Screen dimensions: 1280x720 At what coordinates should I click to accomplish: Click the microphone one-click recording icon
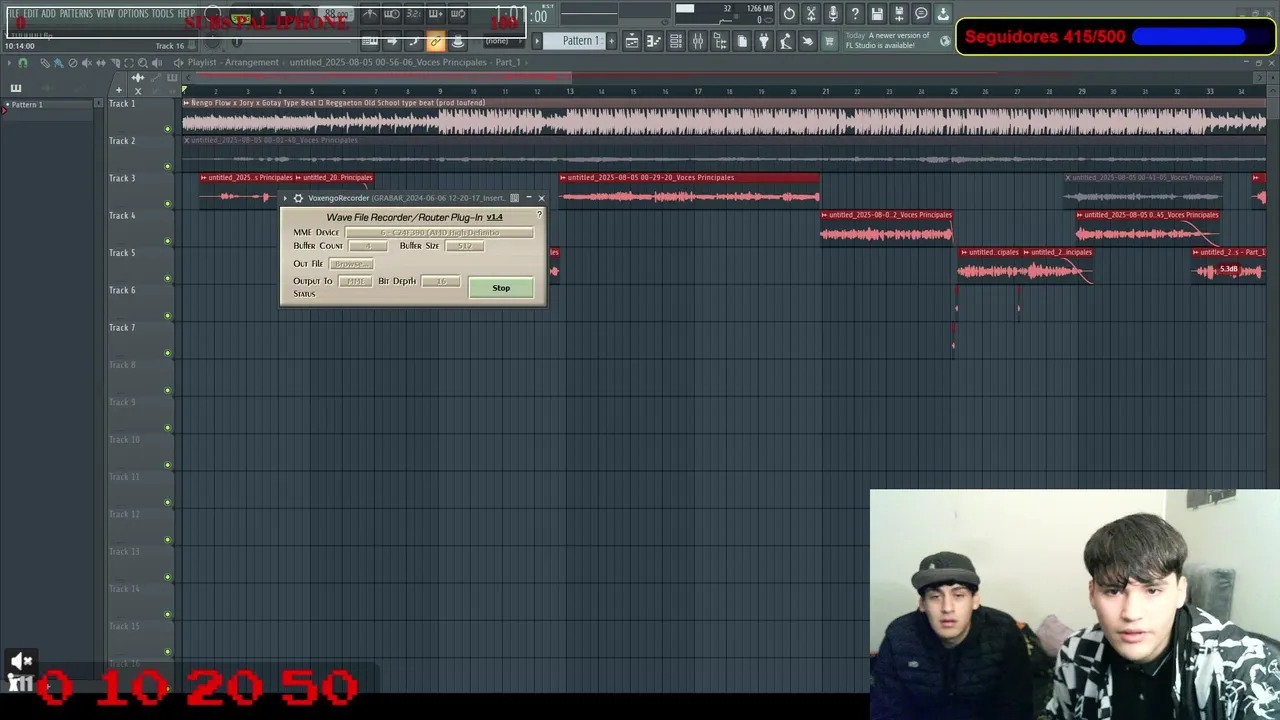(833, 14)
